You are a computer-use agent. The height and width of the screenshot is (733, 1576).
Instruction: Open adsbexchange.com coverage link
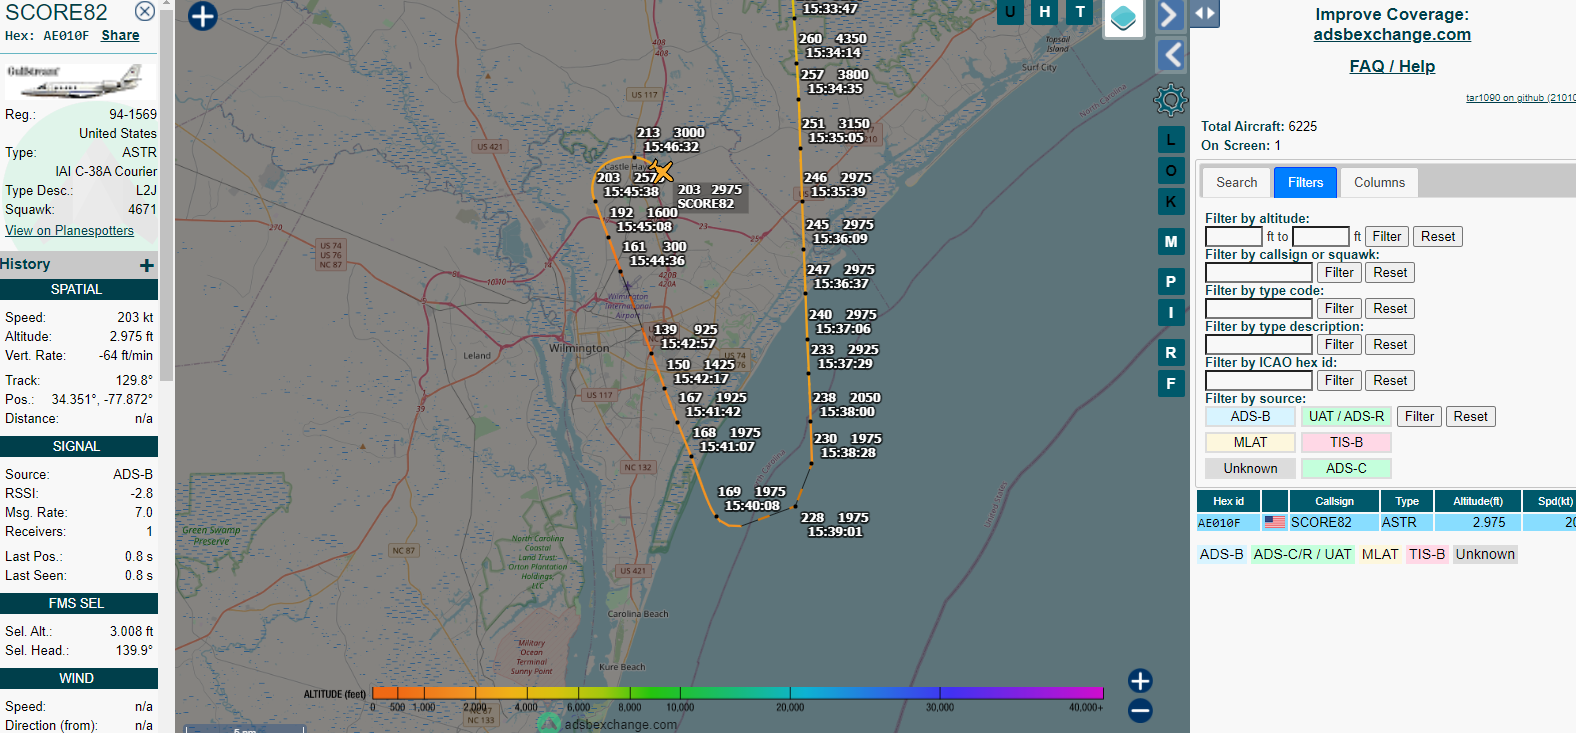tap(1392, 34)
